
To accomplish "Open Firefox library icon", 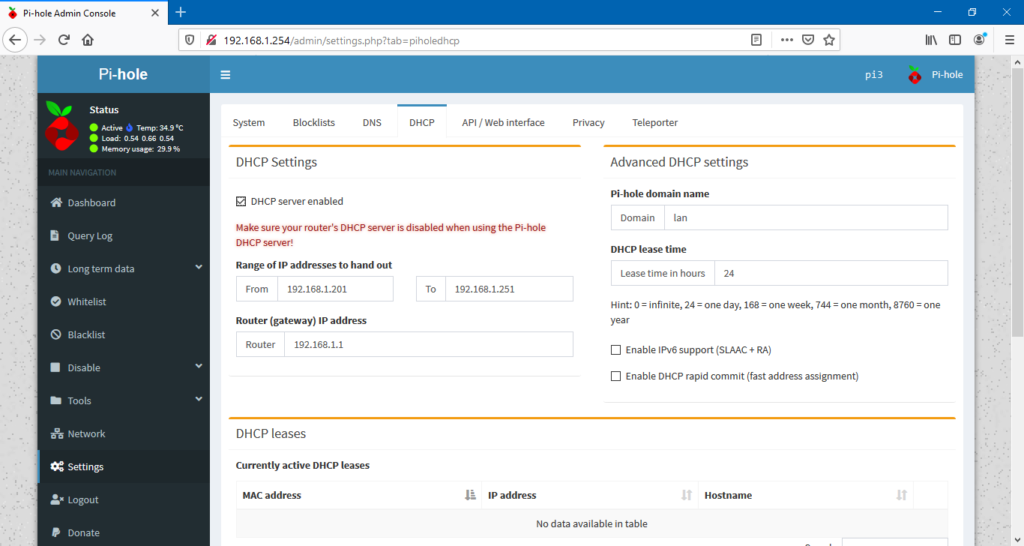I will tap(931, 40).
